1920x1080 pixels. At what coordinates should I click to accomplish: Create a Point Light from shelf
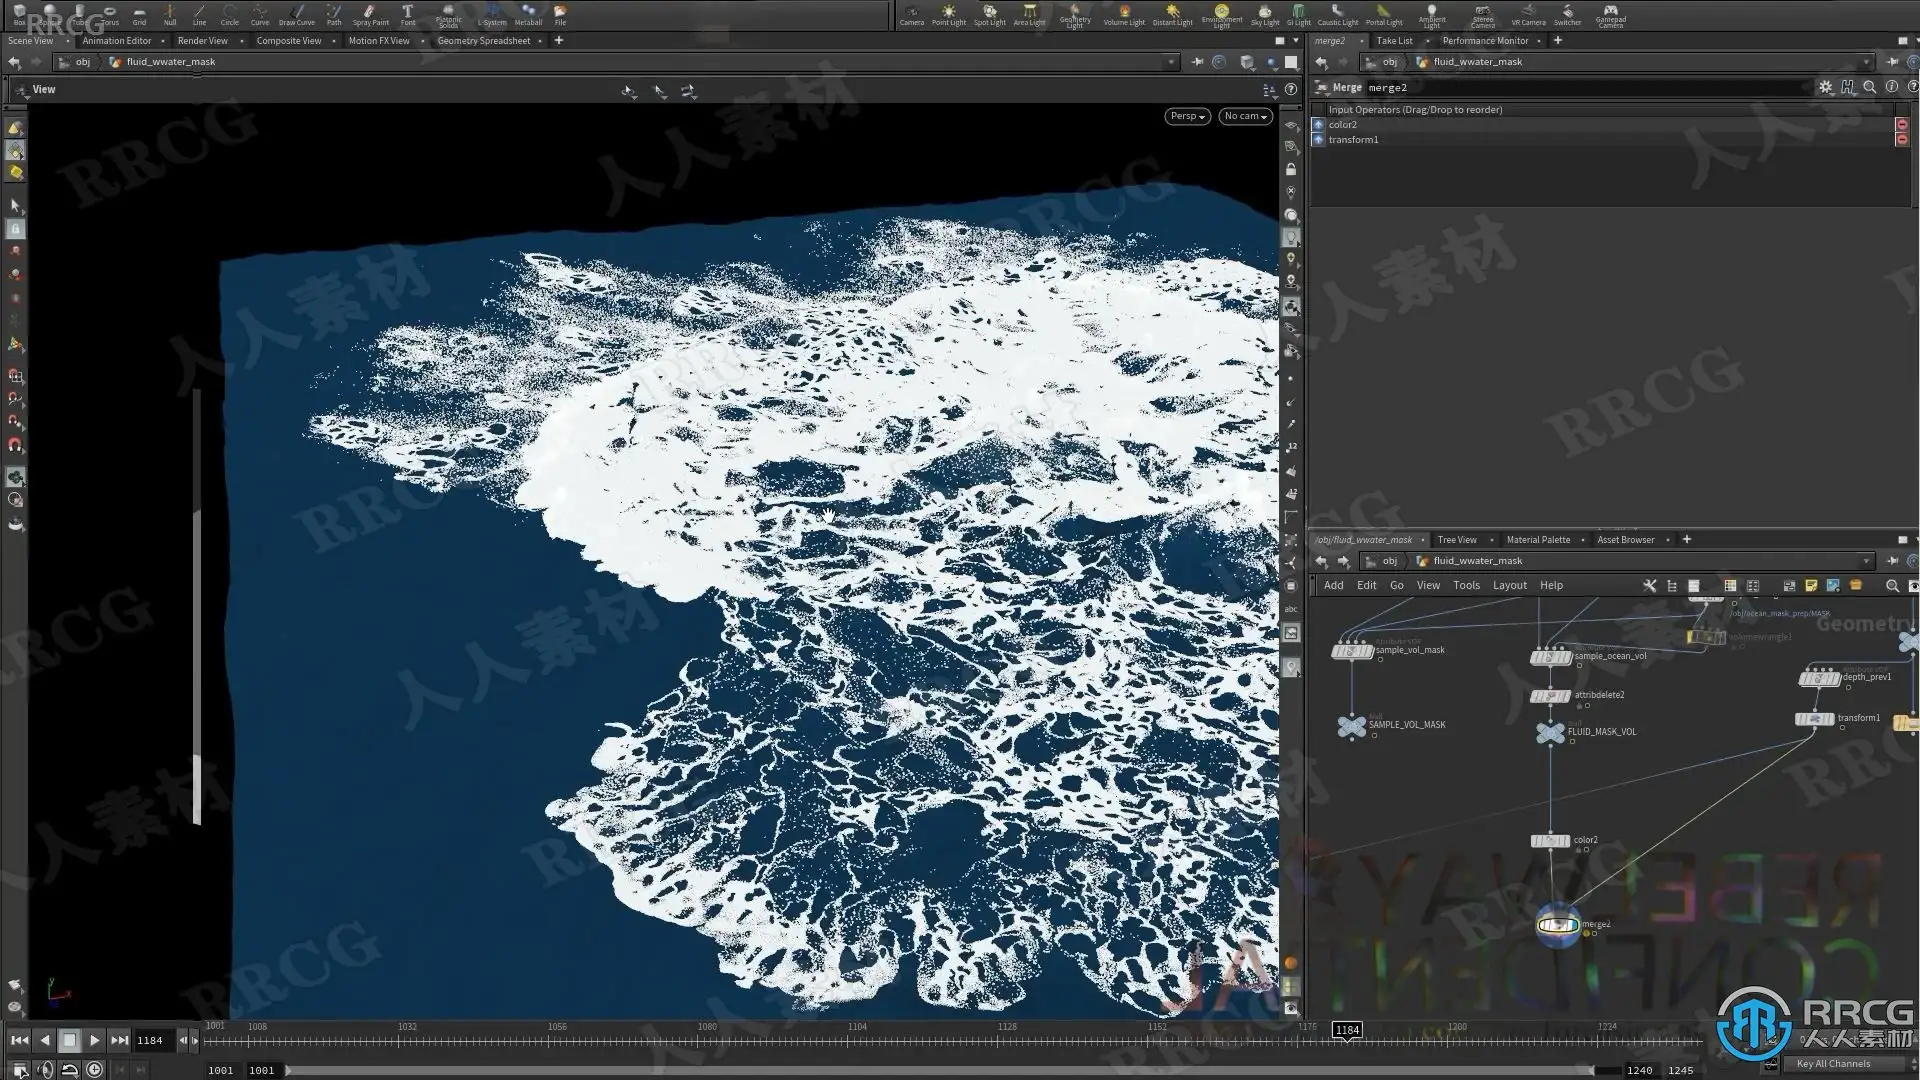click(x=948, y=14)
